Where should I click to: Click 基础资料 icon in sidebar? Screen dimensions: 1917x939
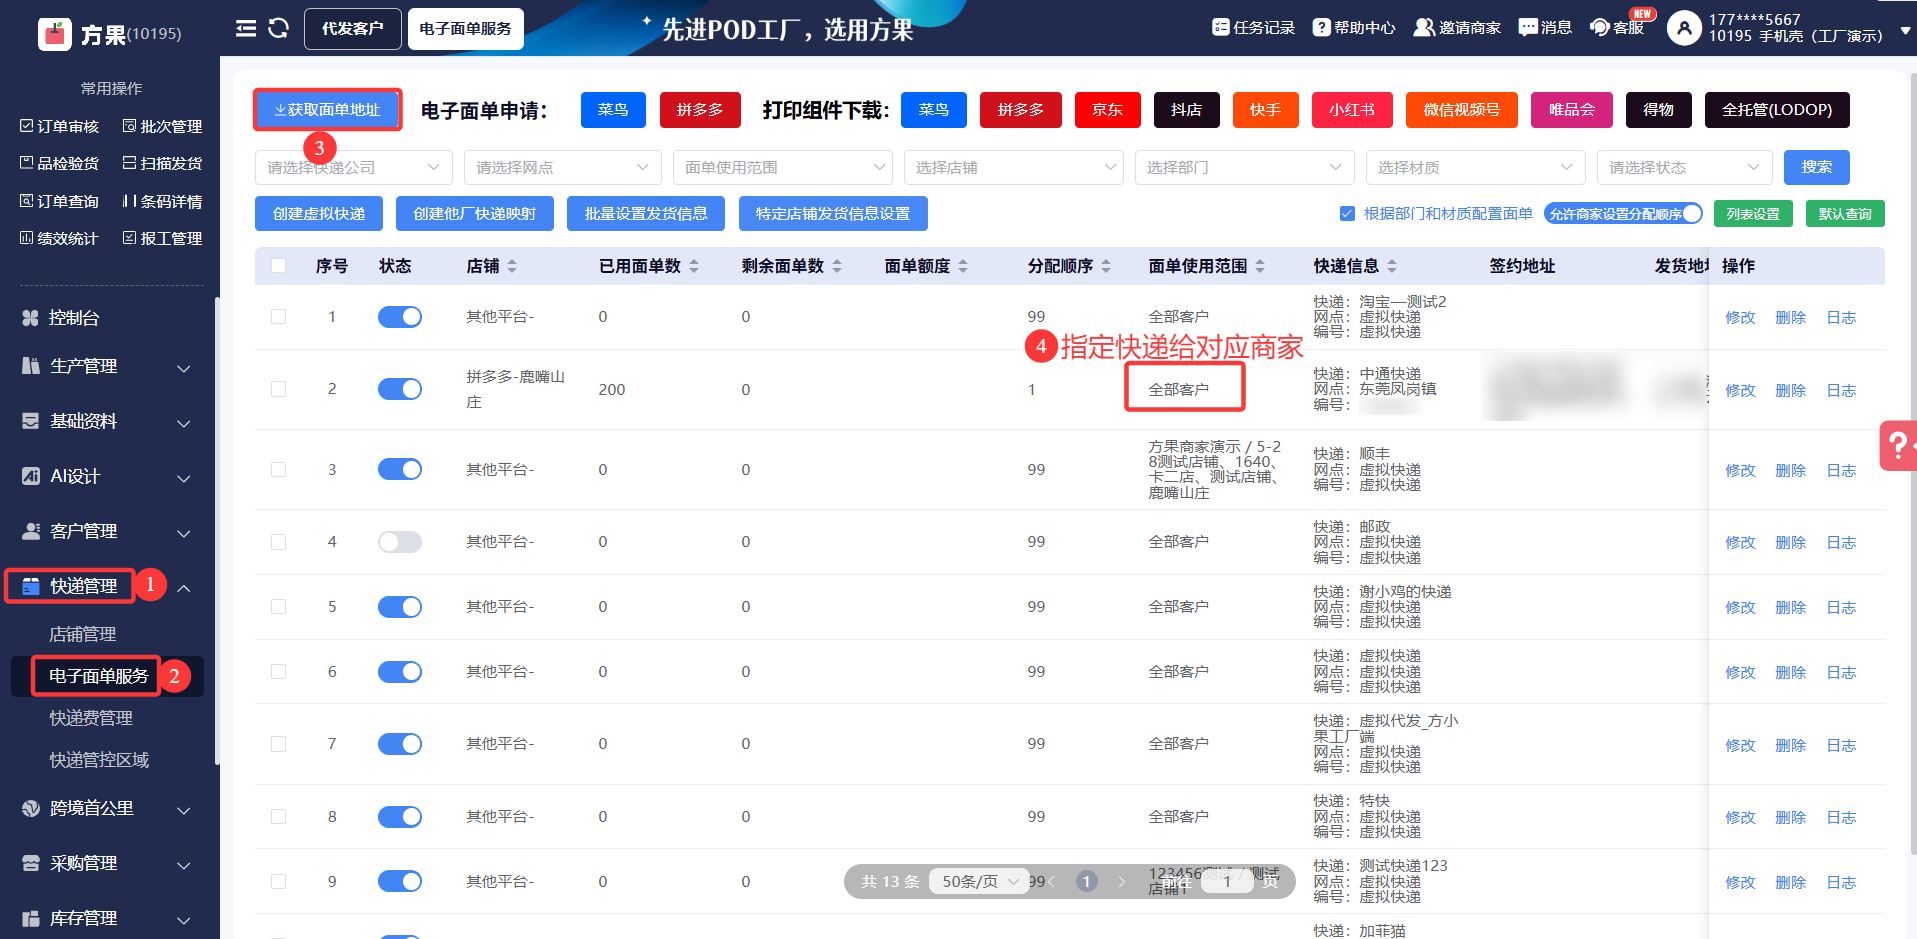pyautogui.click(x=31, y=421)
